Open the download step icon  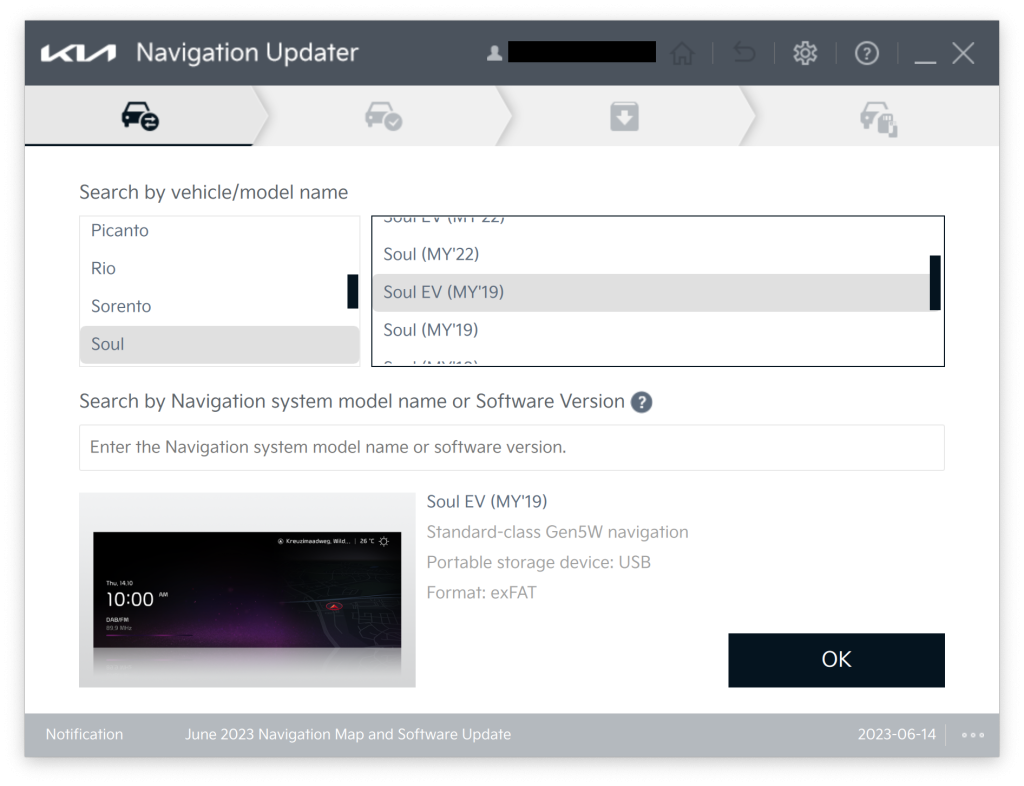tap(625, 115)
